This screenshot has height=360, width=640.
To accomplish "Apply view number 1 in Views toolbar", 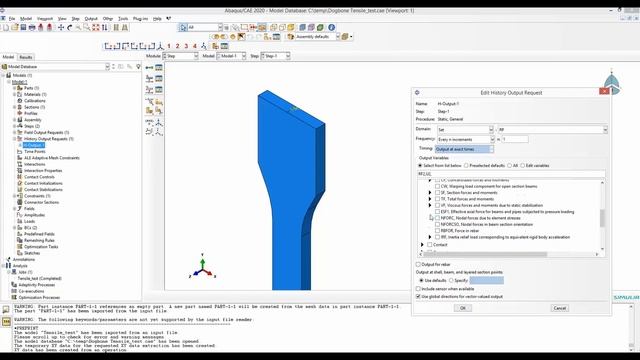I will coord(169,46).
